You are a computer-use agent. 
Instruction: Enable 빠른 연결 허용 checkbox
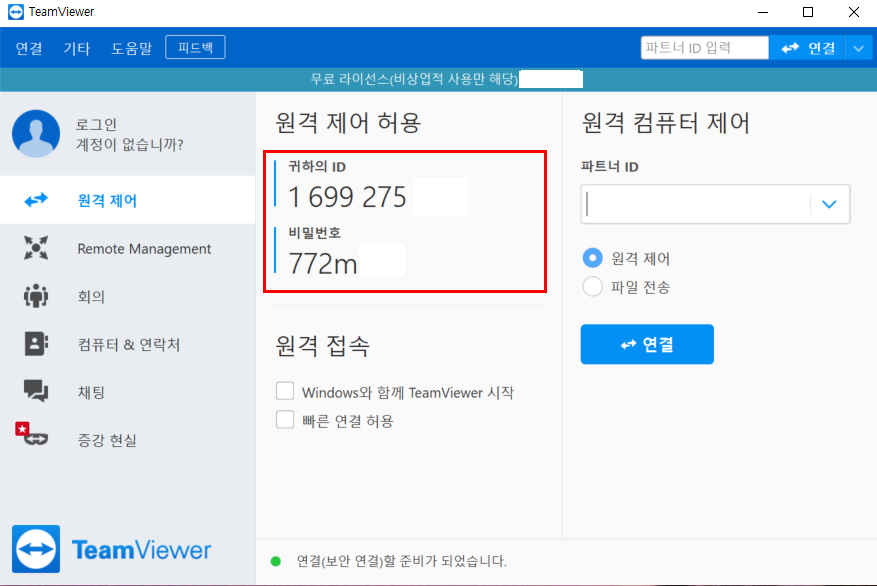point(285,419)
